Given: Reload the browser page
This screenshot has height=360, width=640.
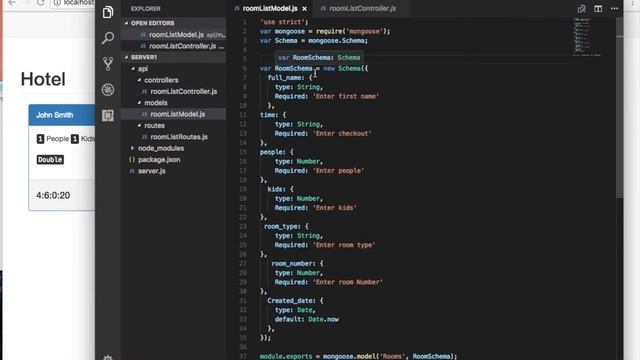Looking at the screenshot, I should click(x=40, y=3).
